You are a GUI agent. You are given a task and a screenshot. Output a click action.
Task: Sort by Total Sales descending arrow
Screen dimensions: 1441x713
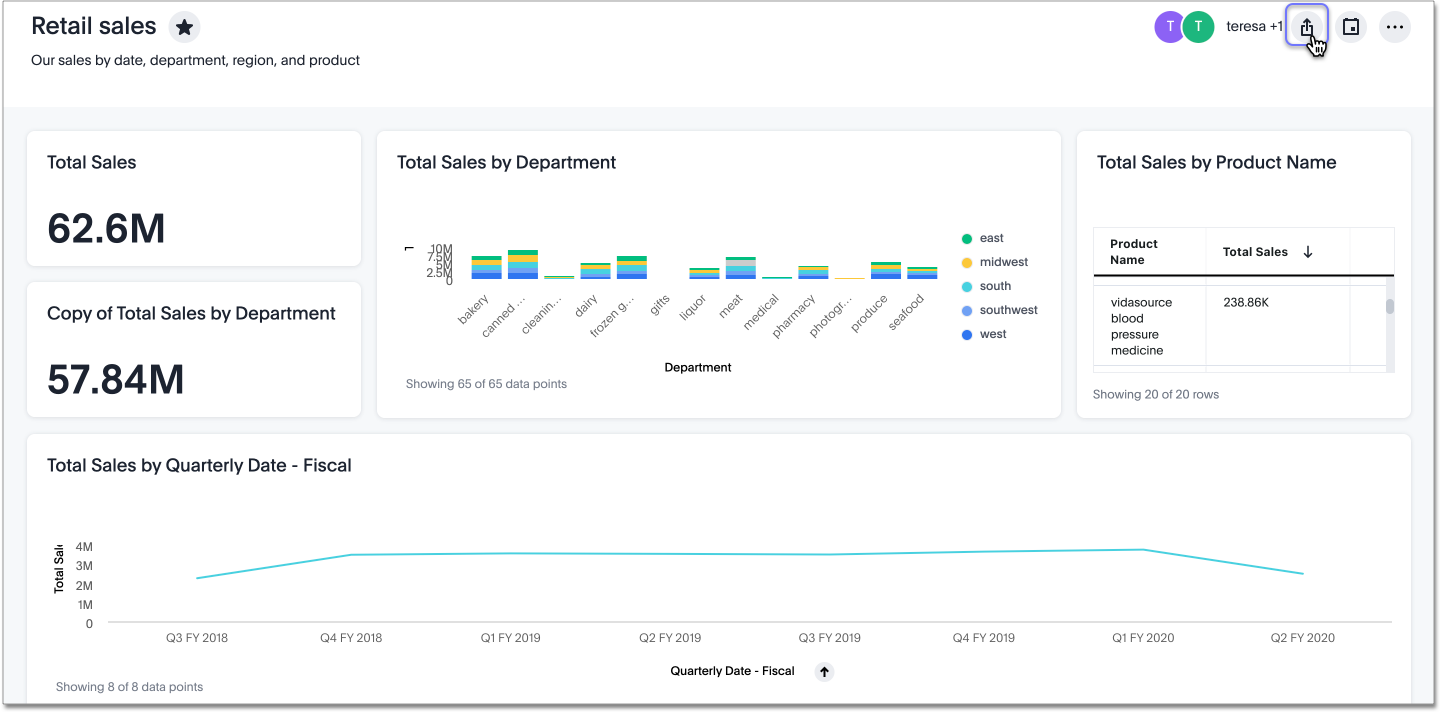1307,252
